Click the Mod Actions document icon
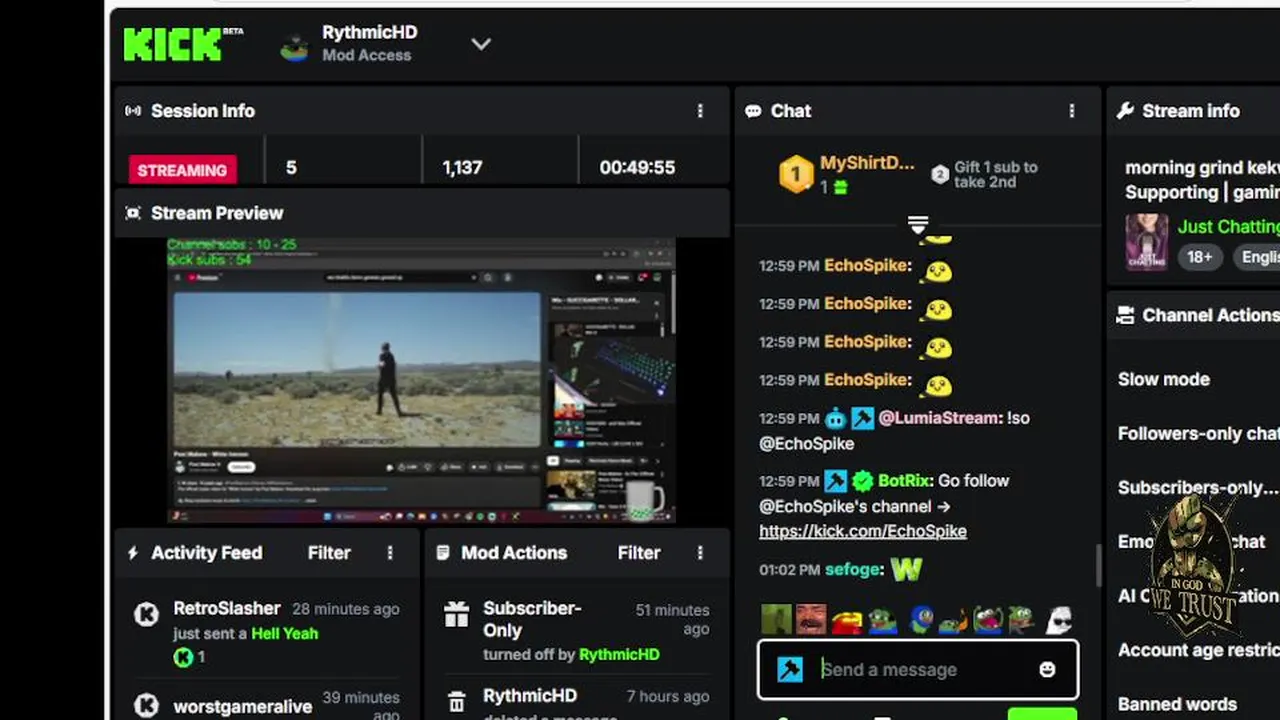Image resolution: width=1280 pixels, height=720 pixels. point(443,553)
